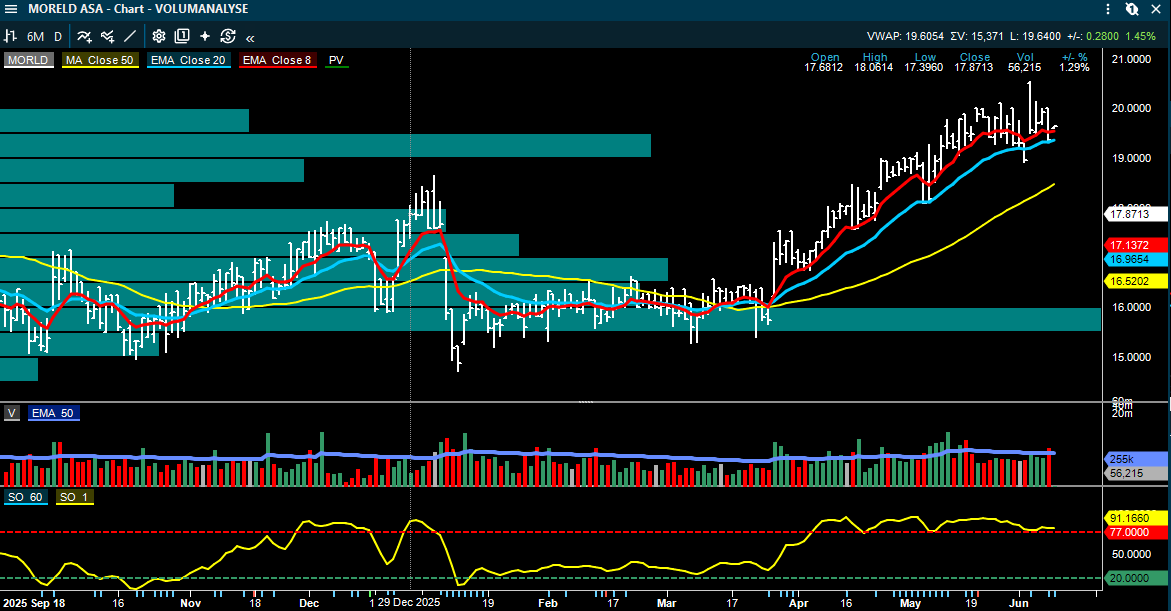Image resolution: width=1171 pixels, height=611 pixels.
Task: Click the yellow 16.5202 MA axis label
Action: pos(1135,282)
